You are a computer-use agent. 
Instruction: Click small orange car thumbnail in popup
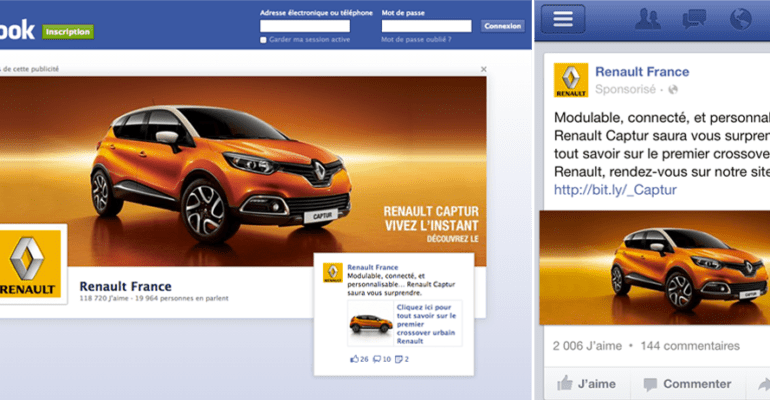(x=371, y=323)
